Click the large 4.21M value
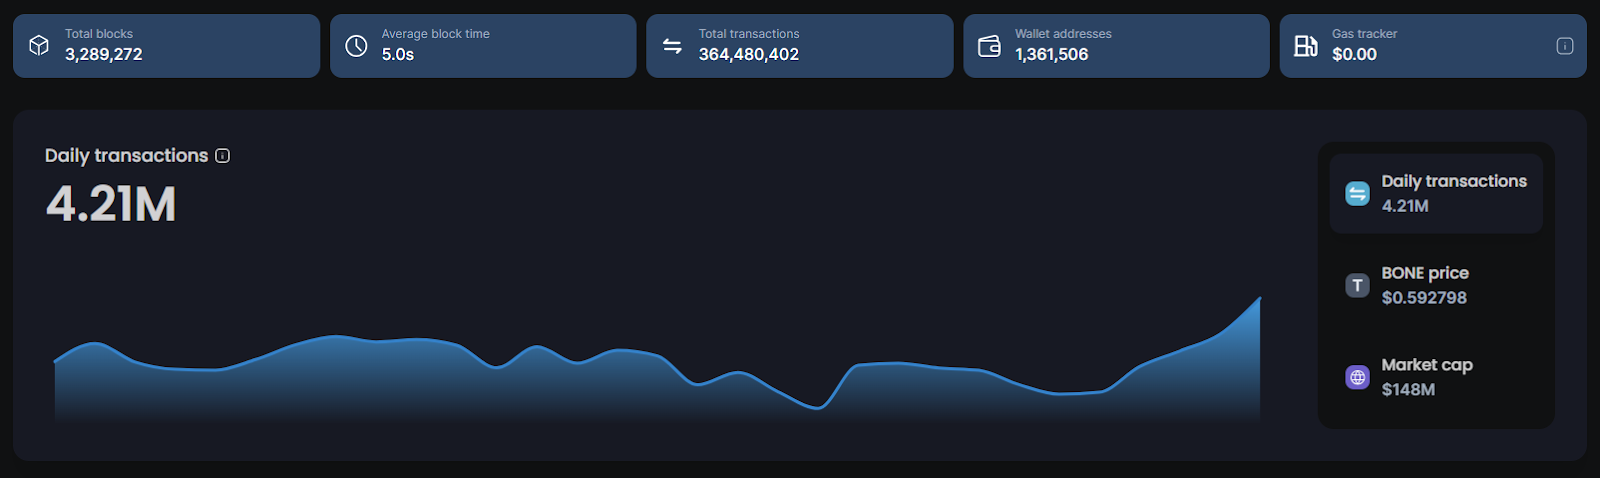1600x478 pixels. [111, 204]
